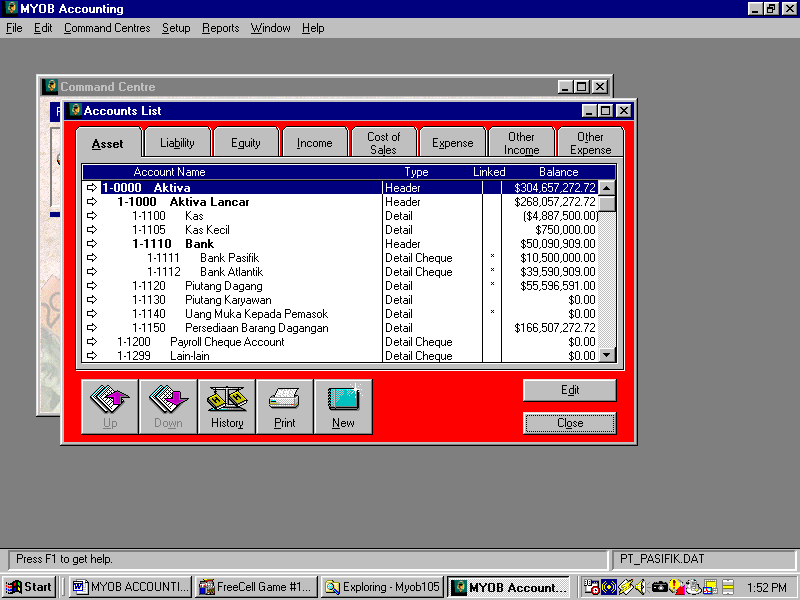Open the File menu
The height and width of the screenshot is (600, 800).
pos(14,28)
